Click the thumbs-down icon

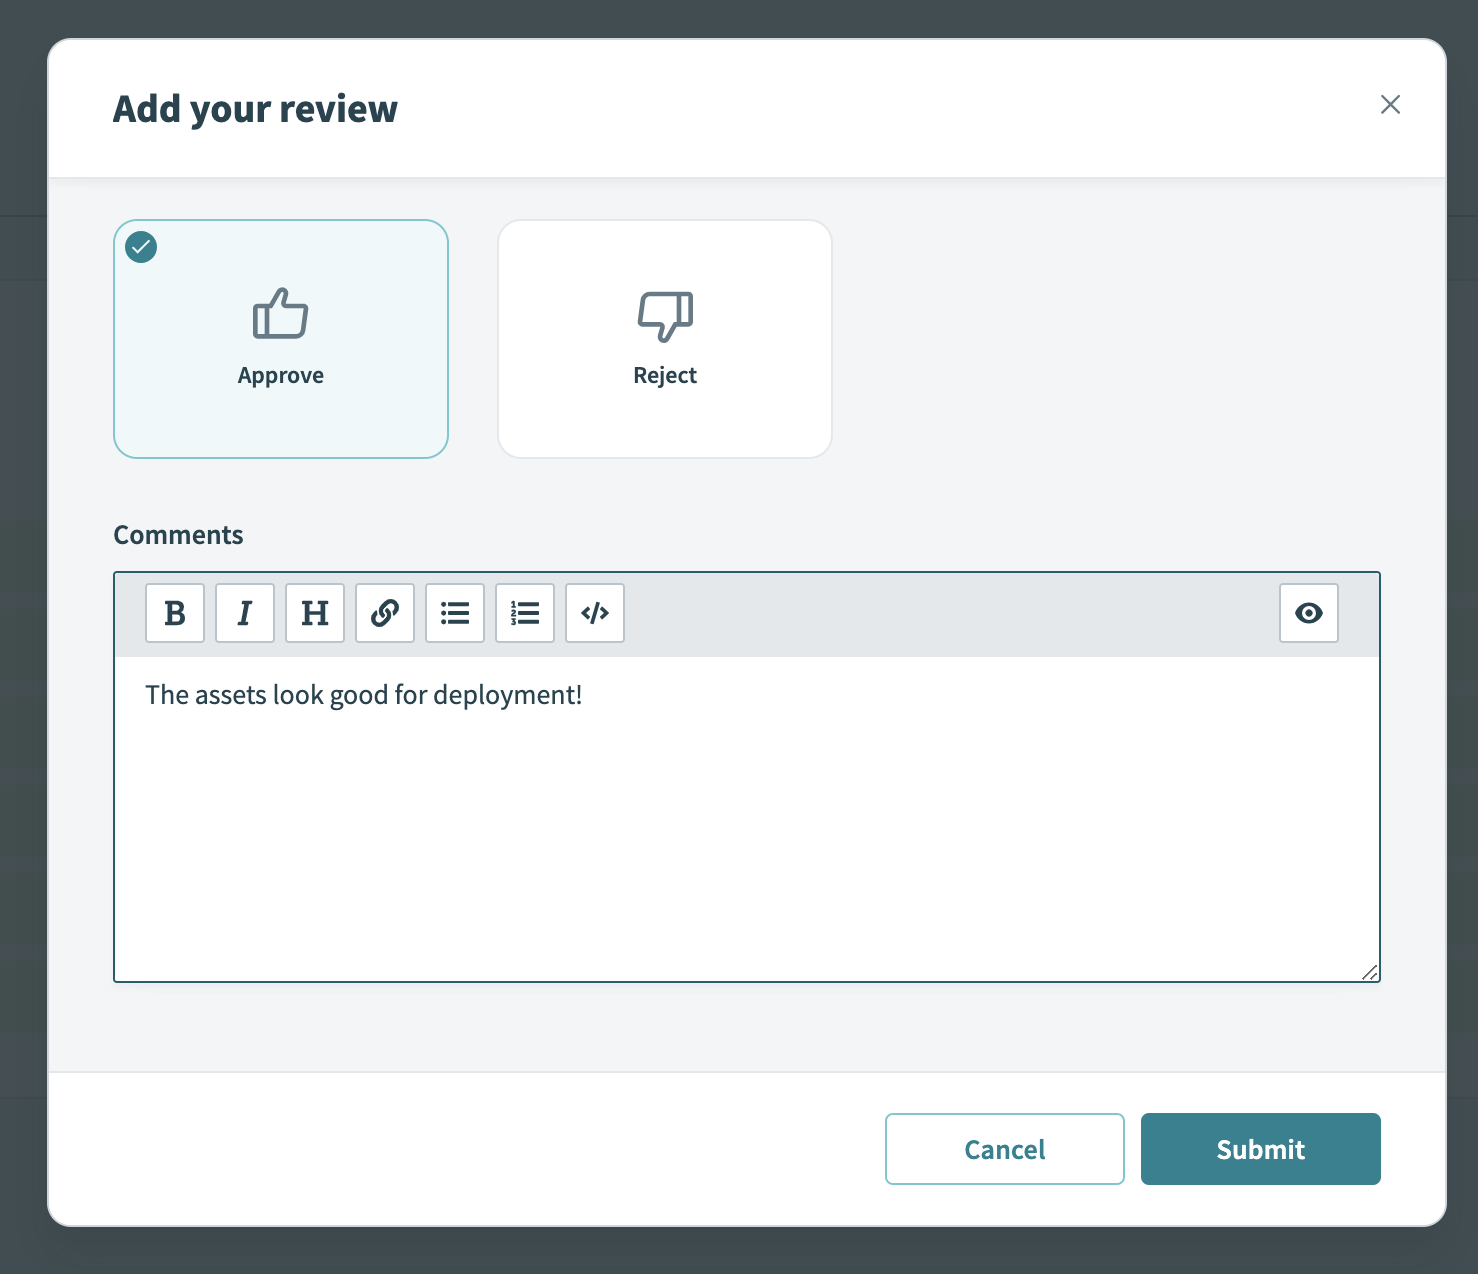click(x=665, y=316)
